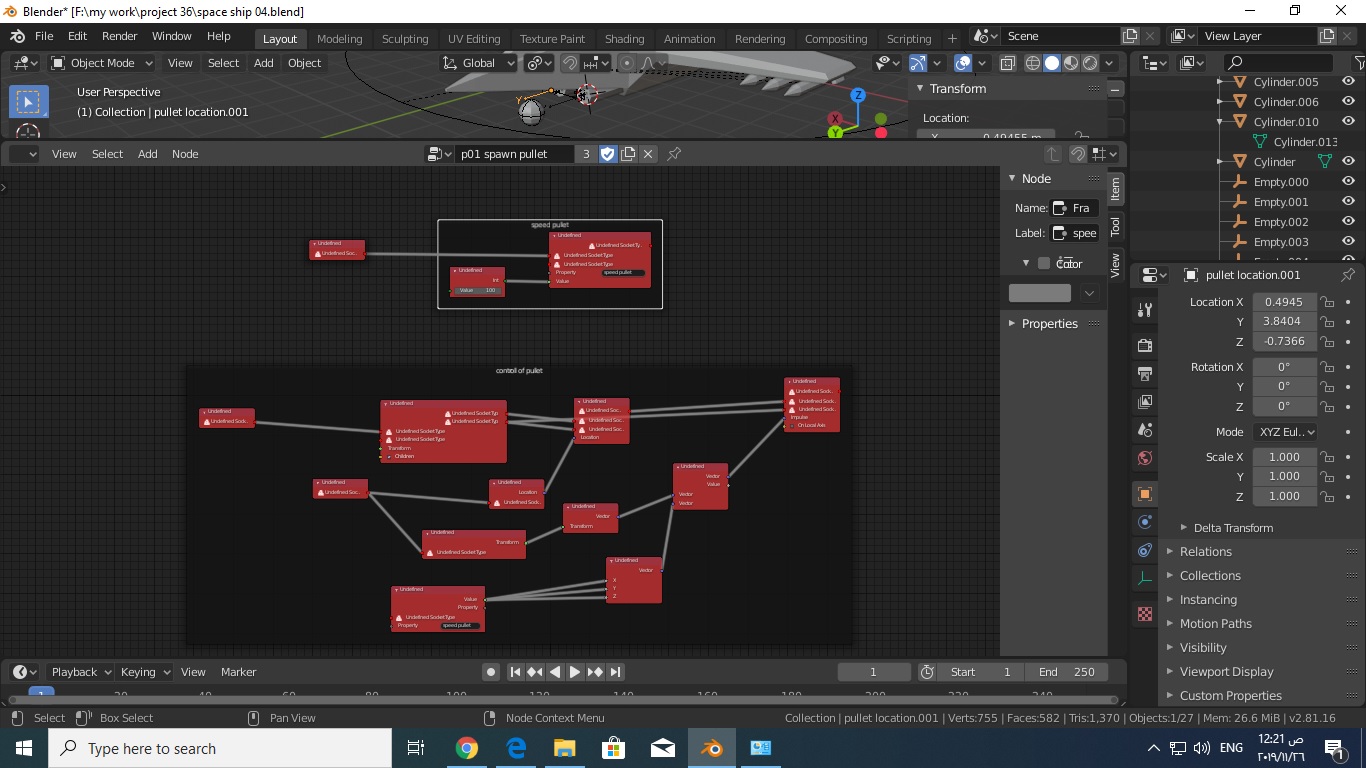
Task: Jump to the timeline end frame
Action: (x=615, y=672)
